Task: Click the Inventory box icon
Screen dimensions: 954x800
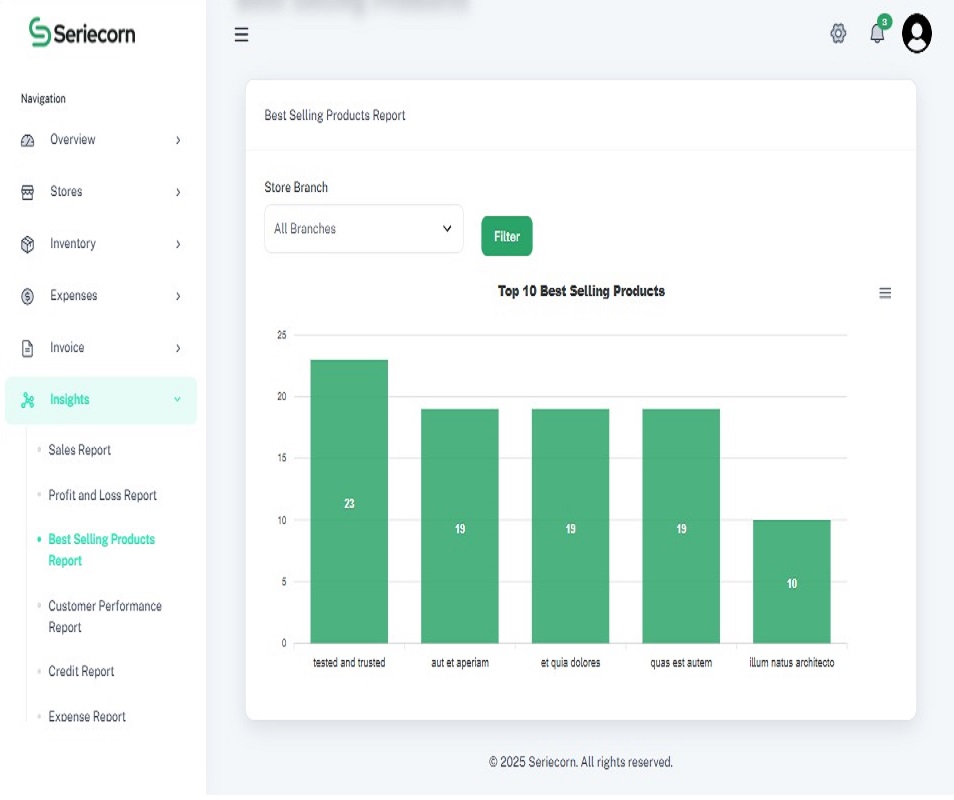Action: click(x=27, y=244)
